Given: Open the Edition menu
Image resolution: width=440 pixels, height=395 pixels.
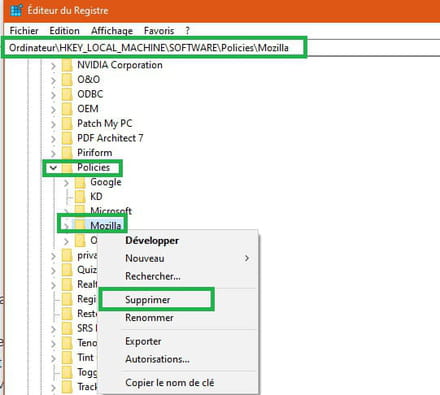Looking at the screenshot, I should click(x=64, y=31).
